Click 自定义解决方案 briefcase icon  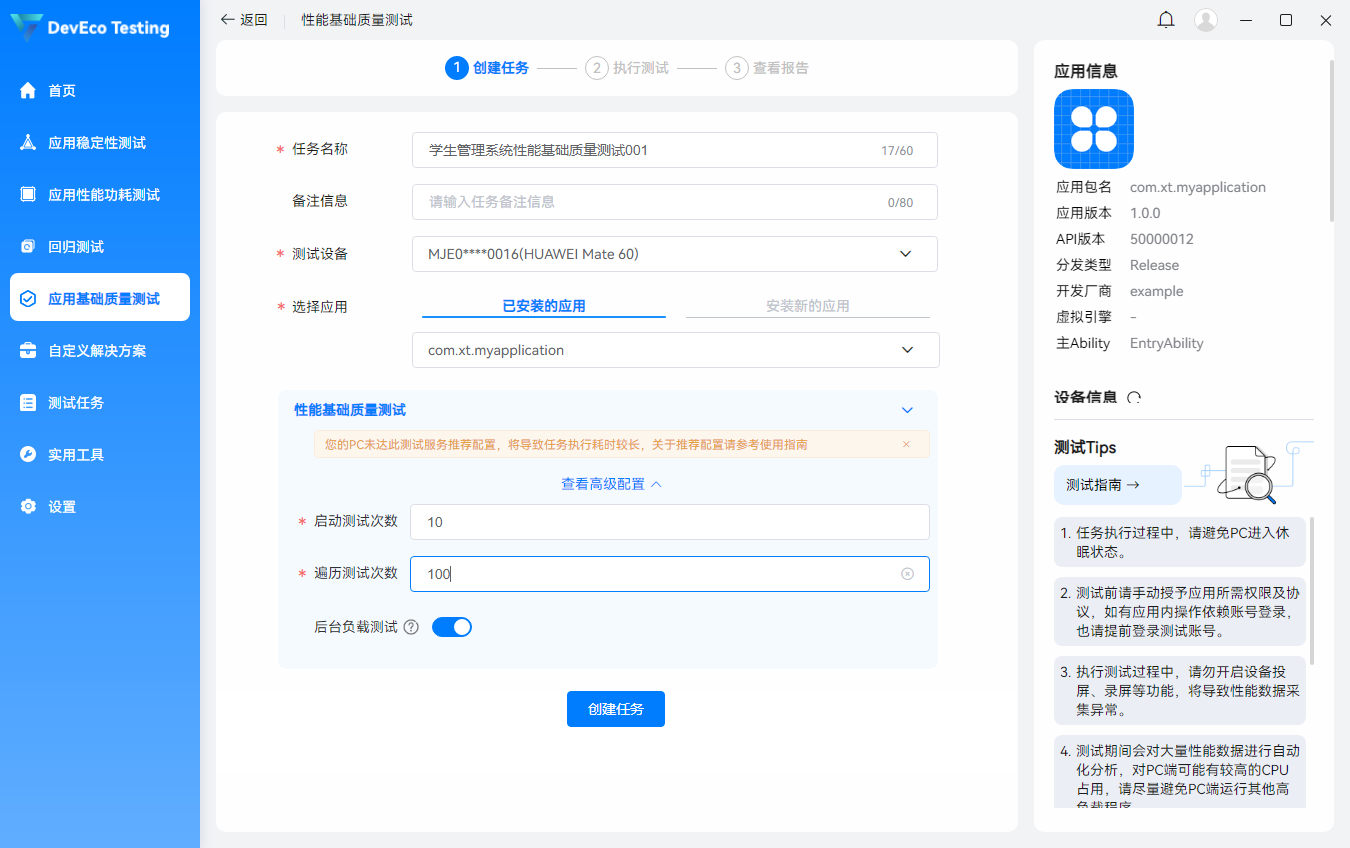(28, 351)
